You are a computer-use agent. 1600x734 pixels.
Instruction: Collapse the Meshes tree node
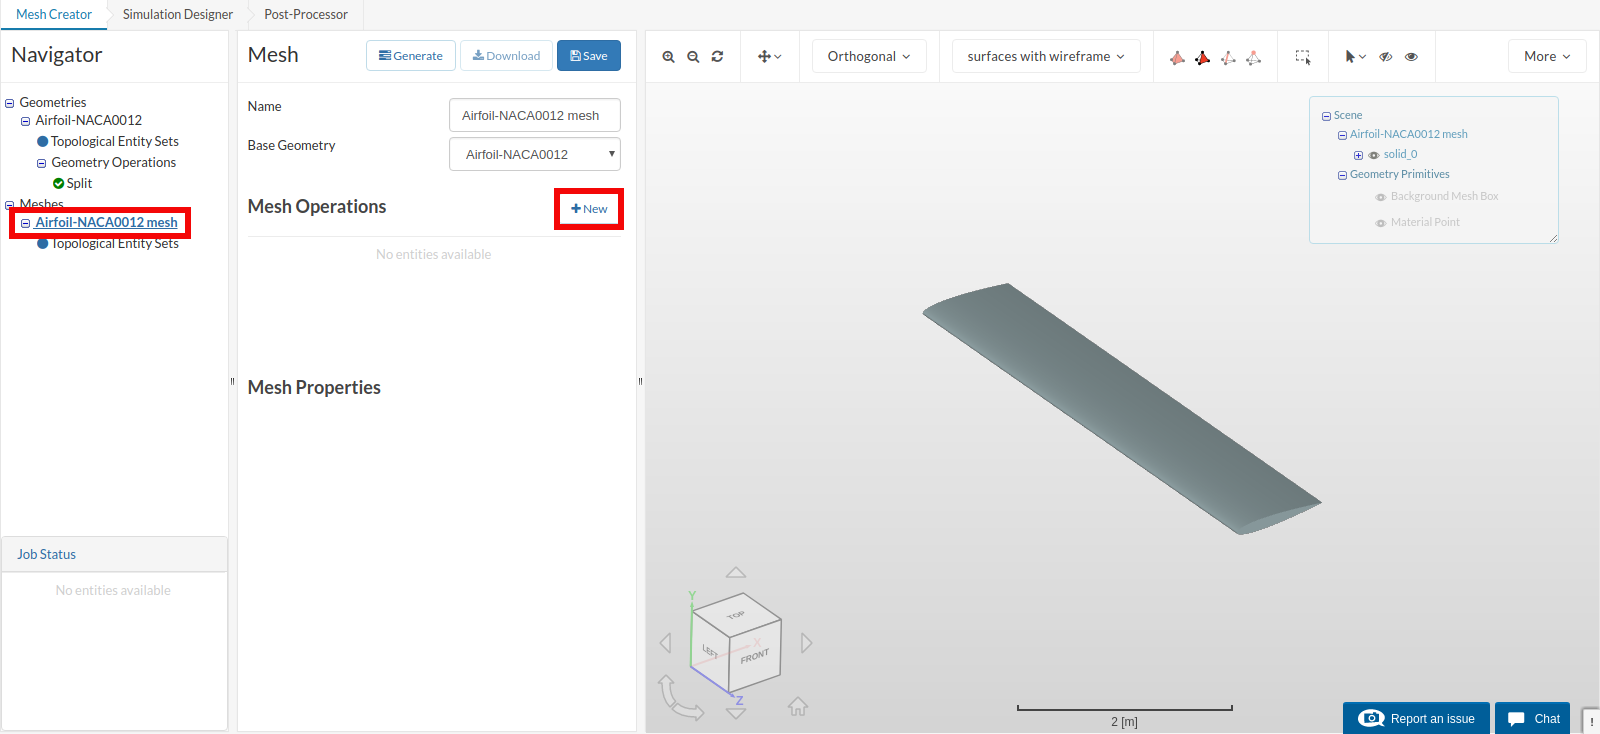pyautogui.click(x=10, y=205)
